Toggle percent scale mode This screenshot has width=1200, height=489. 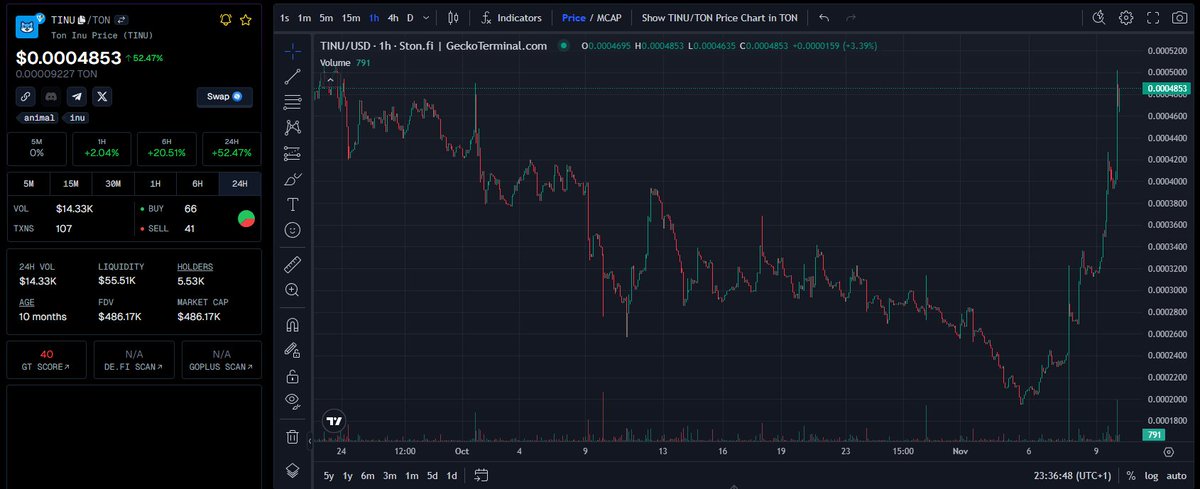(x=1131, y=475)
